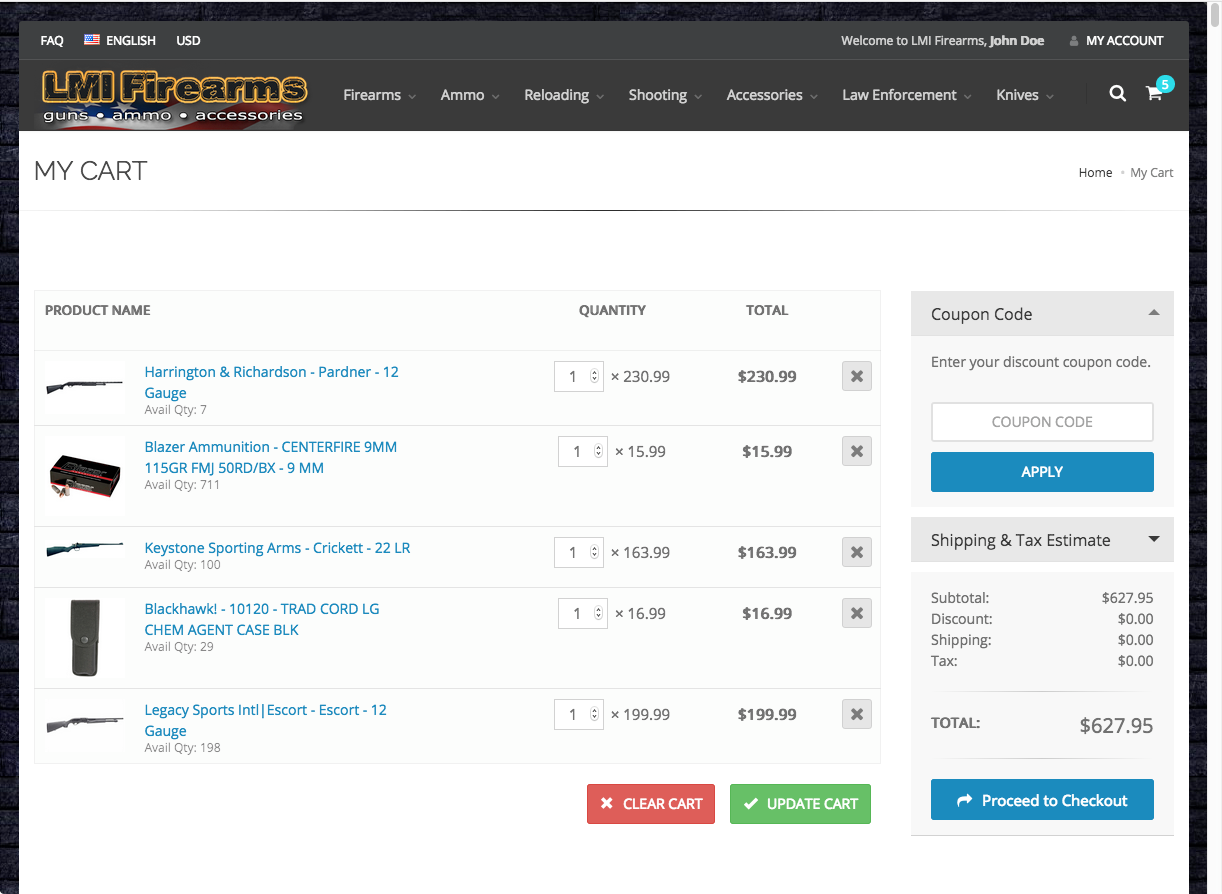Click the $230.99 row total
1222x894 pixels.
[767, 377]
